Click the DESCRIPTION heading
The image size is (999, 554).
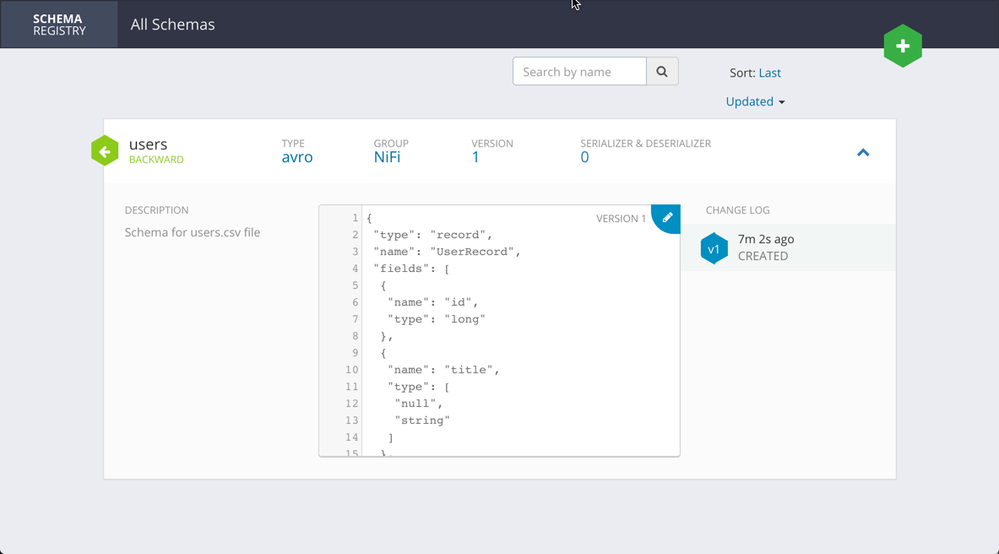click(x=156, y=210)
